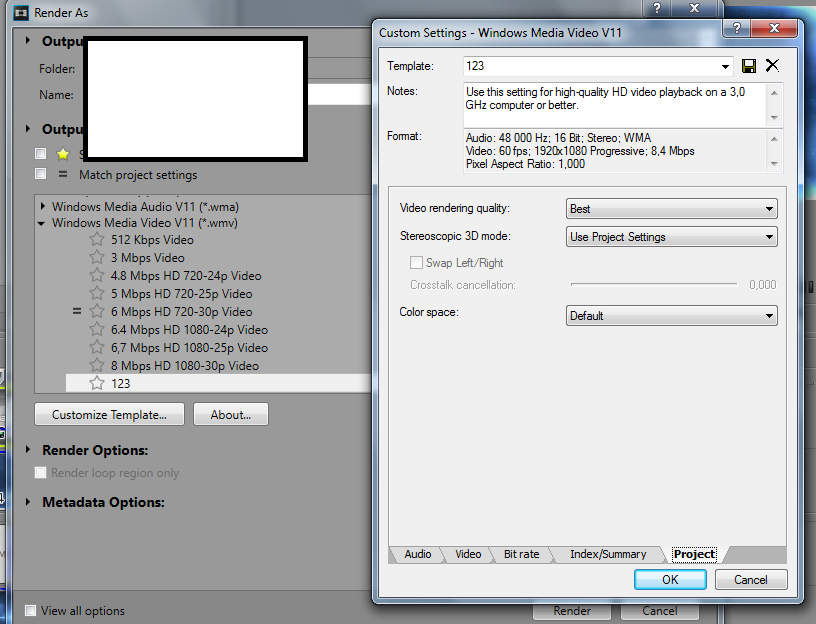Check the Render loop region only box
Viewport: 816px width, 624px height.
pos(40,473)
